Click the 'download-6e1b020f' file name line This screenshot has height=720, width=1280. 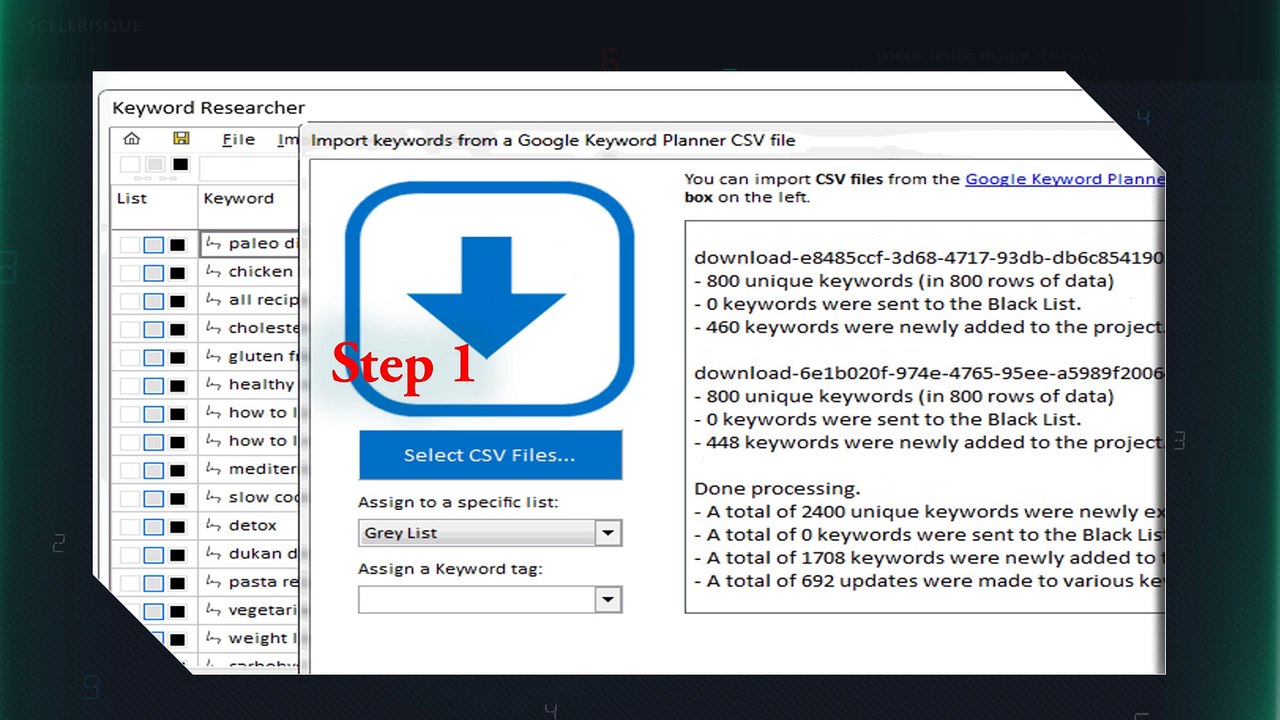pyautogui.click(x=929, y=373)
